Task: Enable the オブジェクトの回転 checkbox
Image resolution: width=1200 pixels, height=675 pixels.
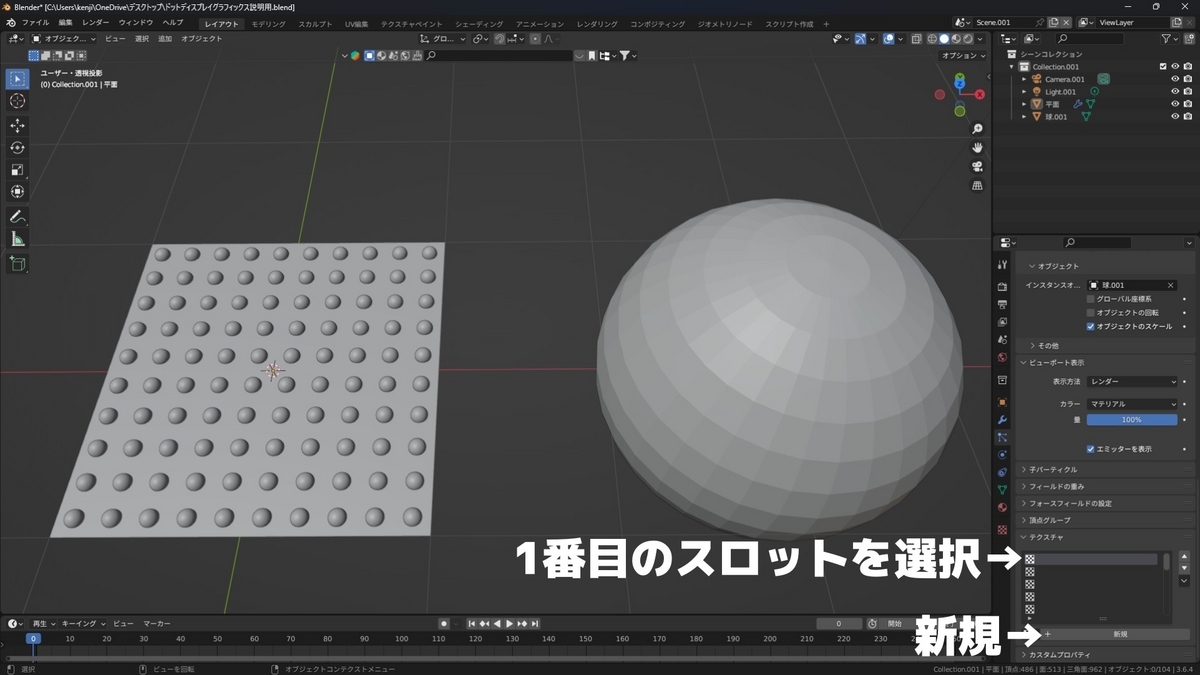Action: click(x=1090, y=312)
